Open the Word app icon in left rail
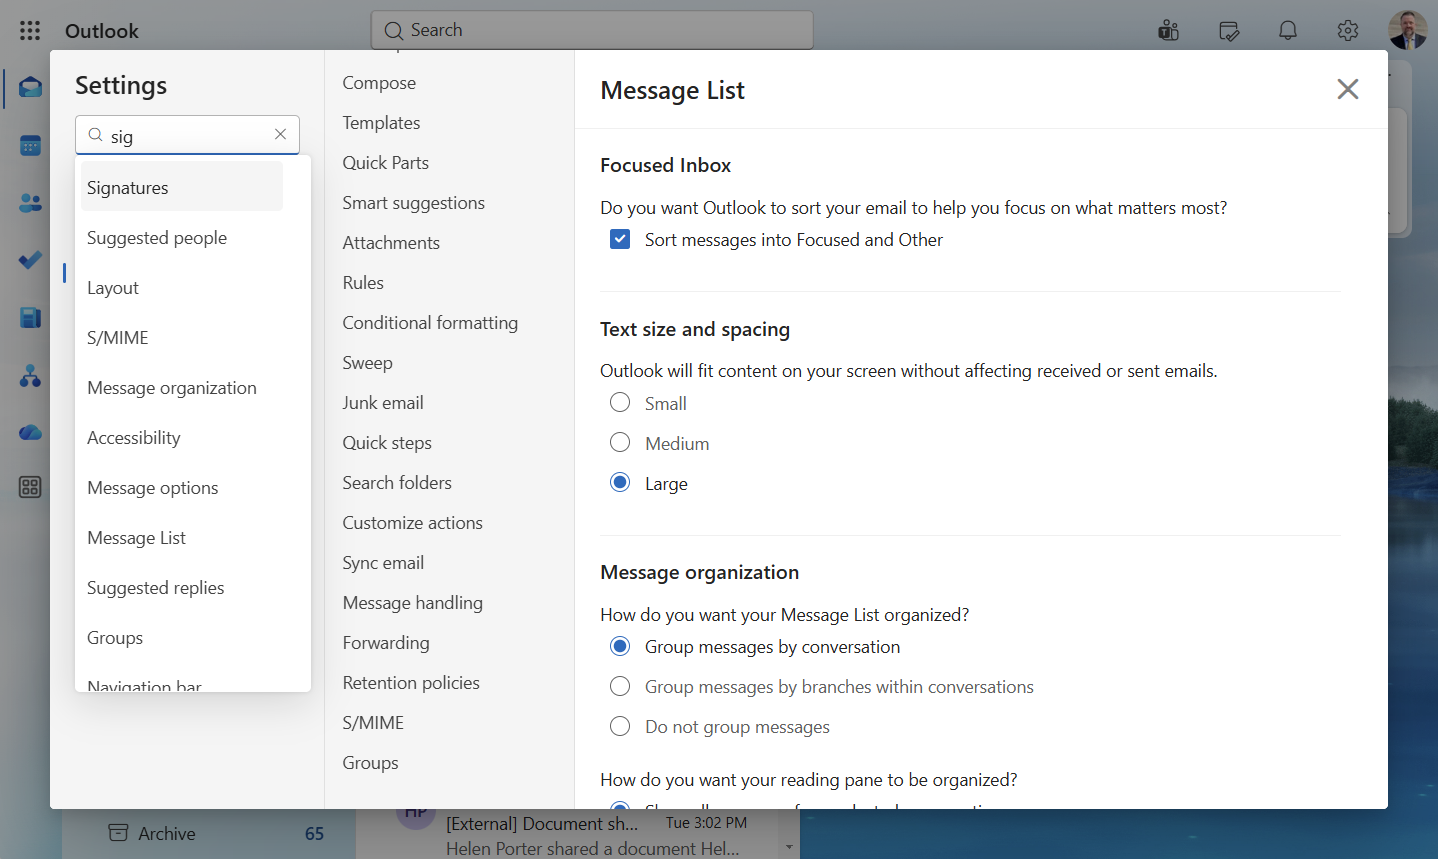Viewport: 1438px width, 859px height. pos(30,318)
